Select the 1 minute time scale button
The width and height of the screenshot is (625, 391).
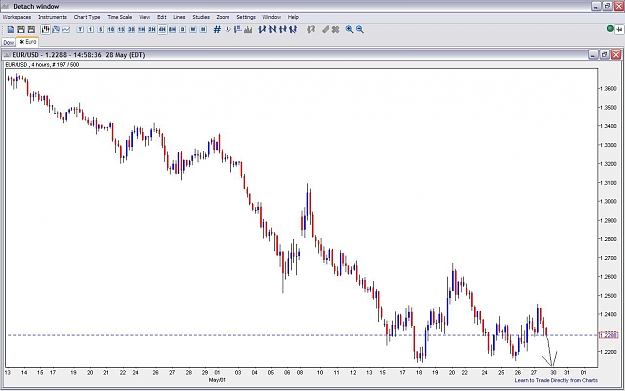(x=90, y=29)
